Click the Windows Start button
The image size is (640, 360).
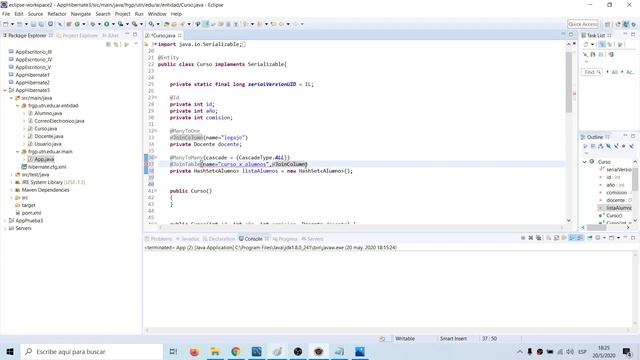click(x=10, y=351)
